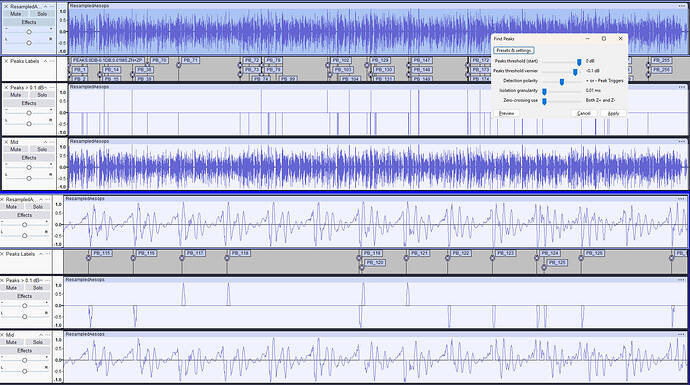Click the circular handle of label PB_118
This screenshot has height=385, width=690.
[x=227, y=258]
